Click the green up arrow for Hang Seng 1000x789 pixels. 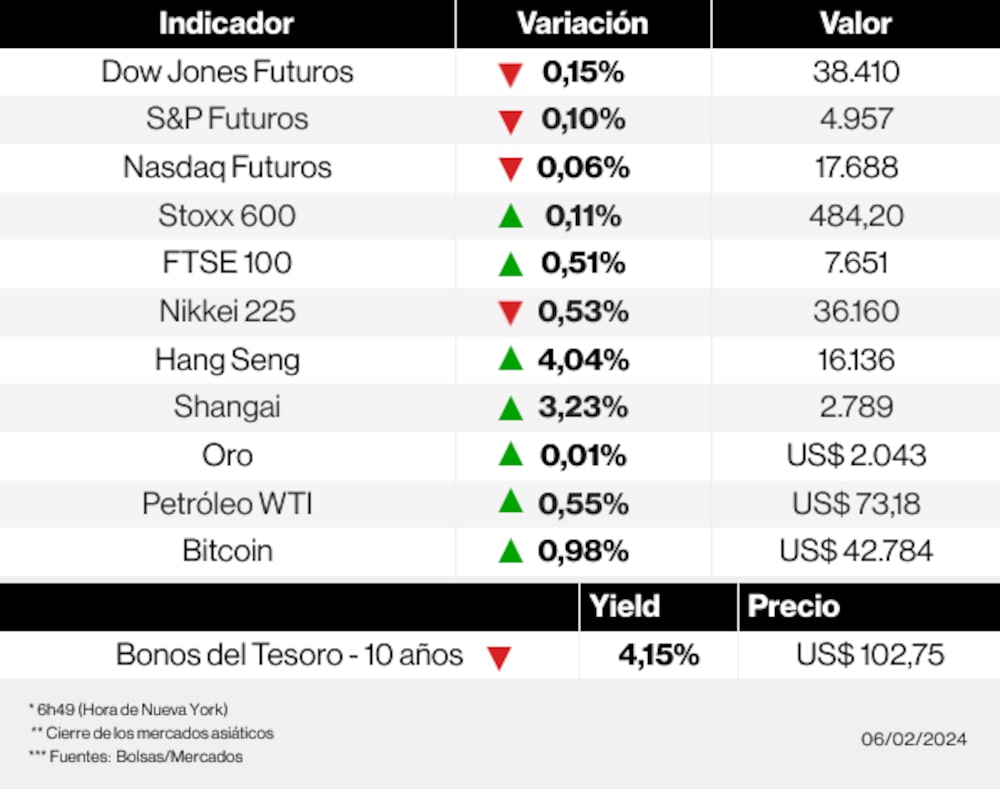pos(511,358)
